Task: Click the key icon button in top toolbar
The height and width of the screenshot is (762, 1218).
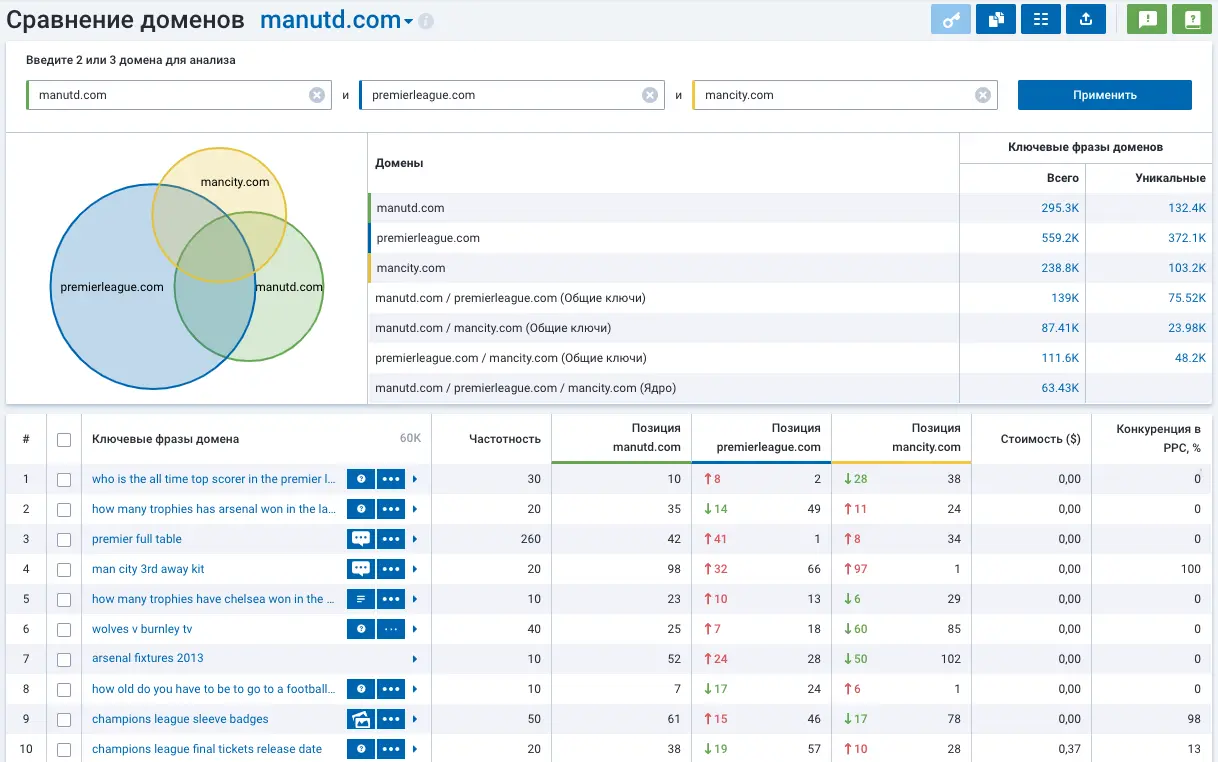Action: click(x=950, y=19)
